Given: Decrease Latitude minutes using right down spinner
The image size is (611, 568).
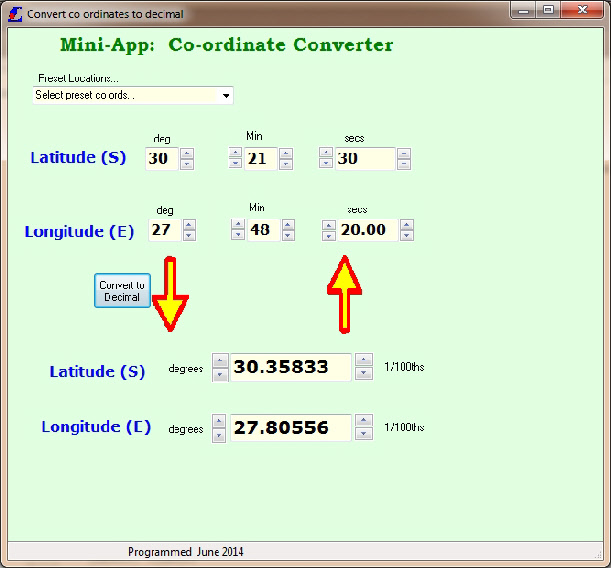Looking at the screenshot, I should pyautogui.click(x=286, y=164).
